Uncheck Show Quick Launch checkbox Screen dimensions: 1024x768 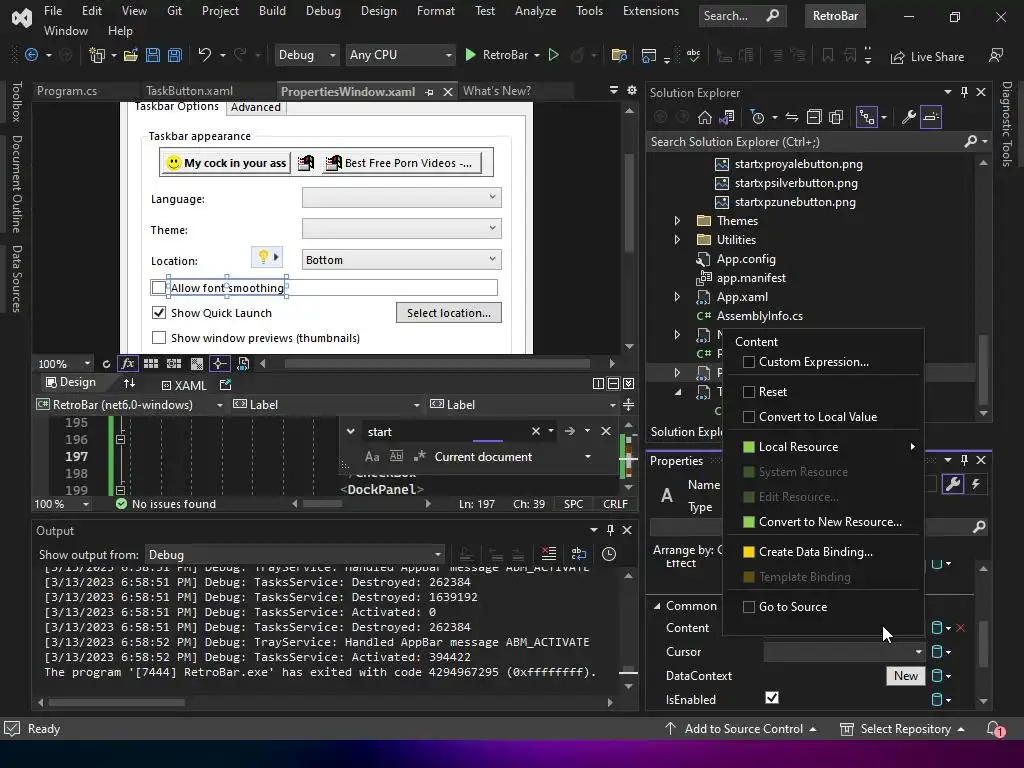159,313
